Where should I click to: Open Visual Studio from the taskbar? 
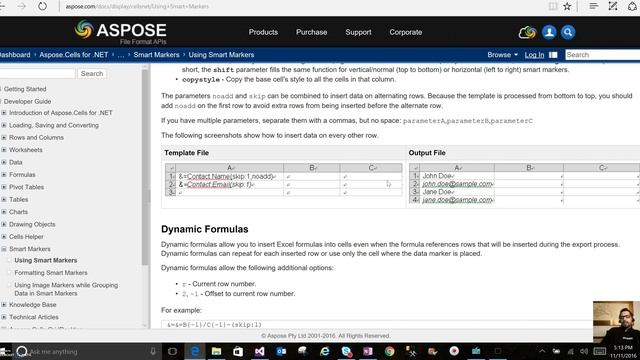click(x=260, y=351)
